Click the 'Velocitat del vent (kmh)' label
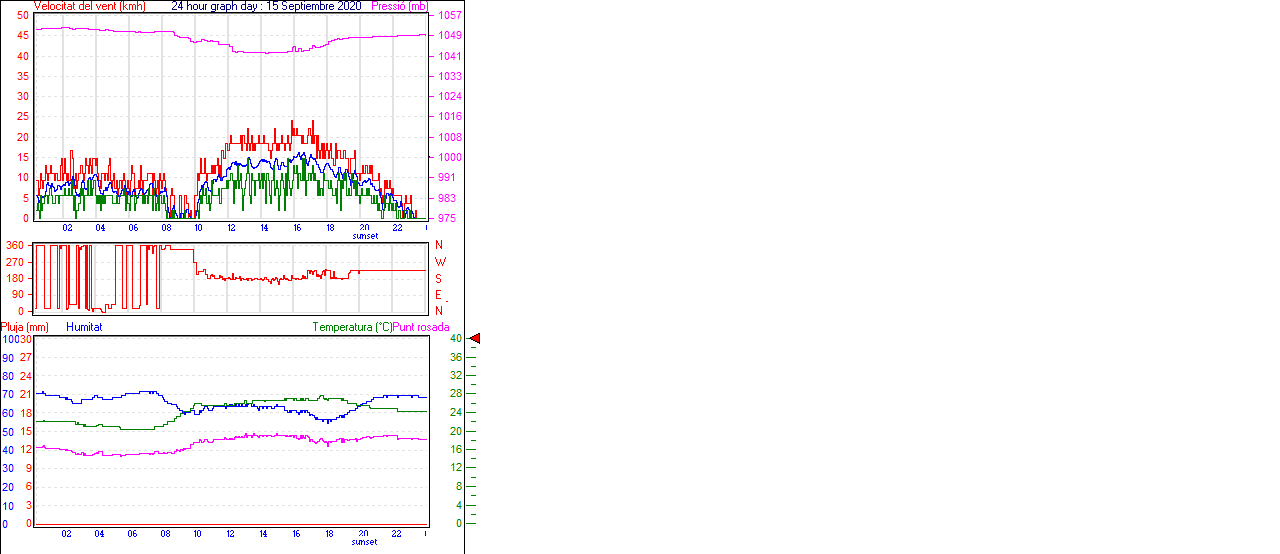1280x554 pixels. (90, 6)
